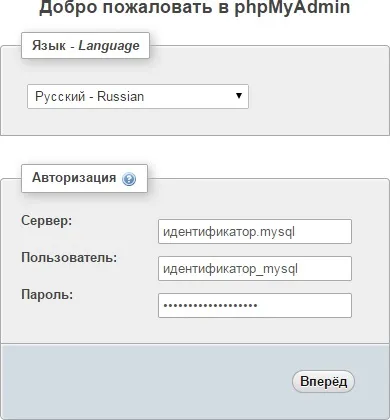Click the Сервер input field
This screenshot has width=390, height=420.
(255, 231)
